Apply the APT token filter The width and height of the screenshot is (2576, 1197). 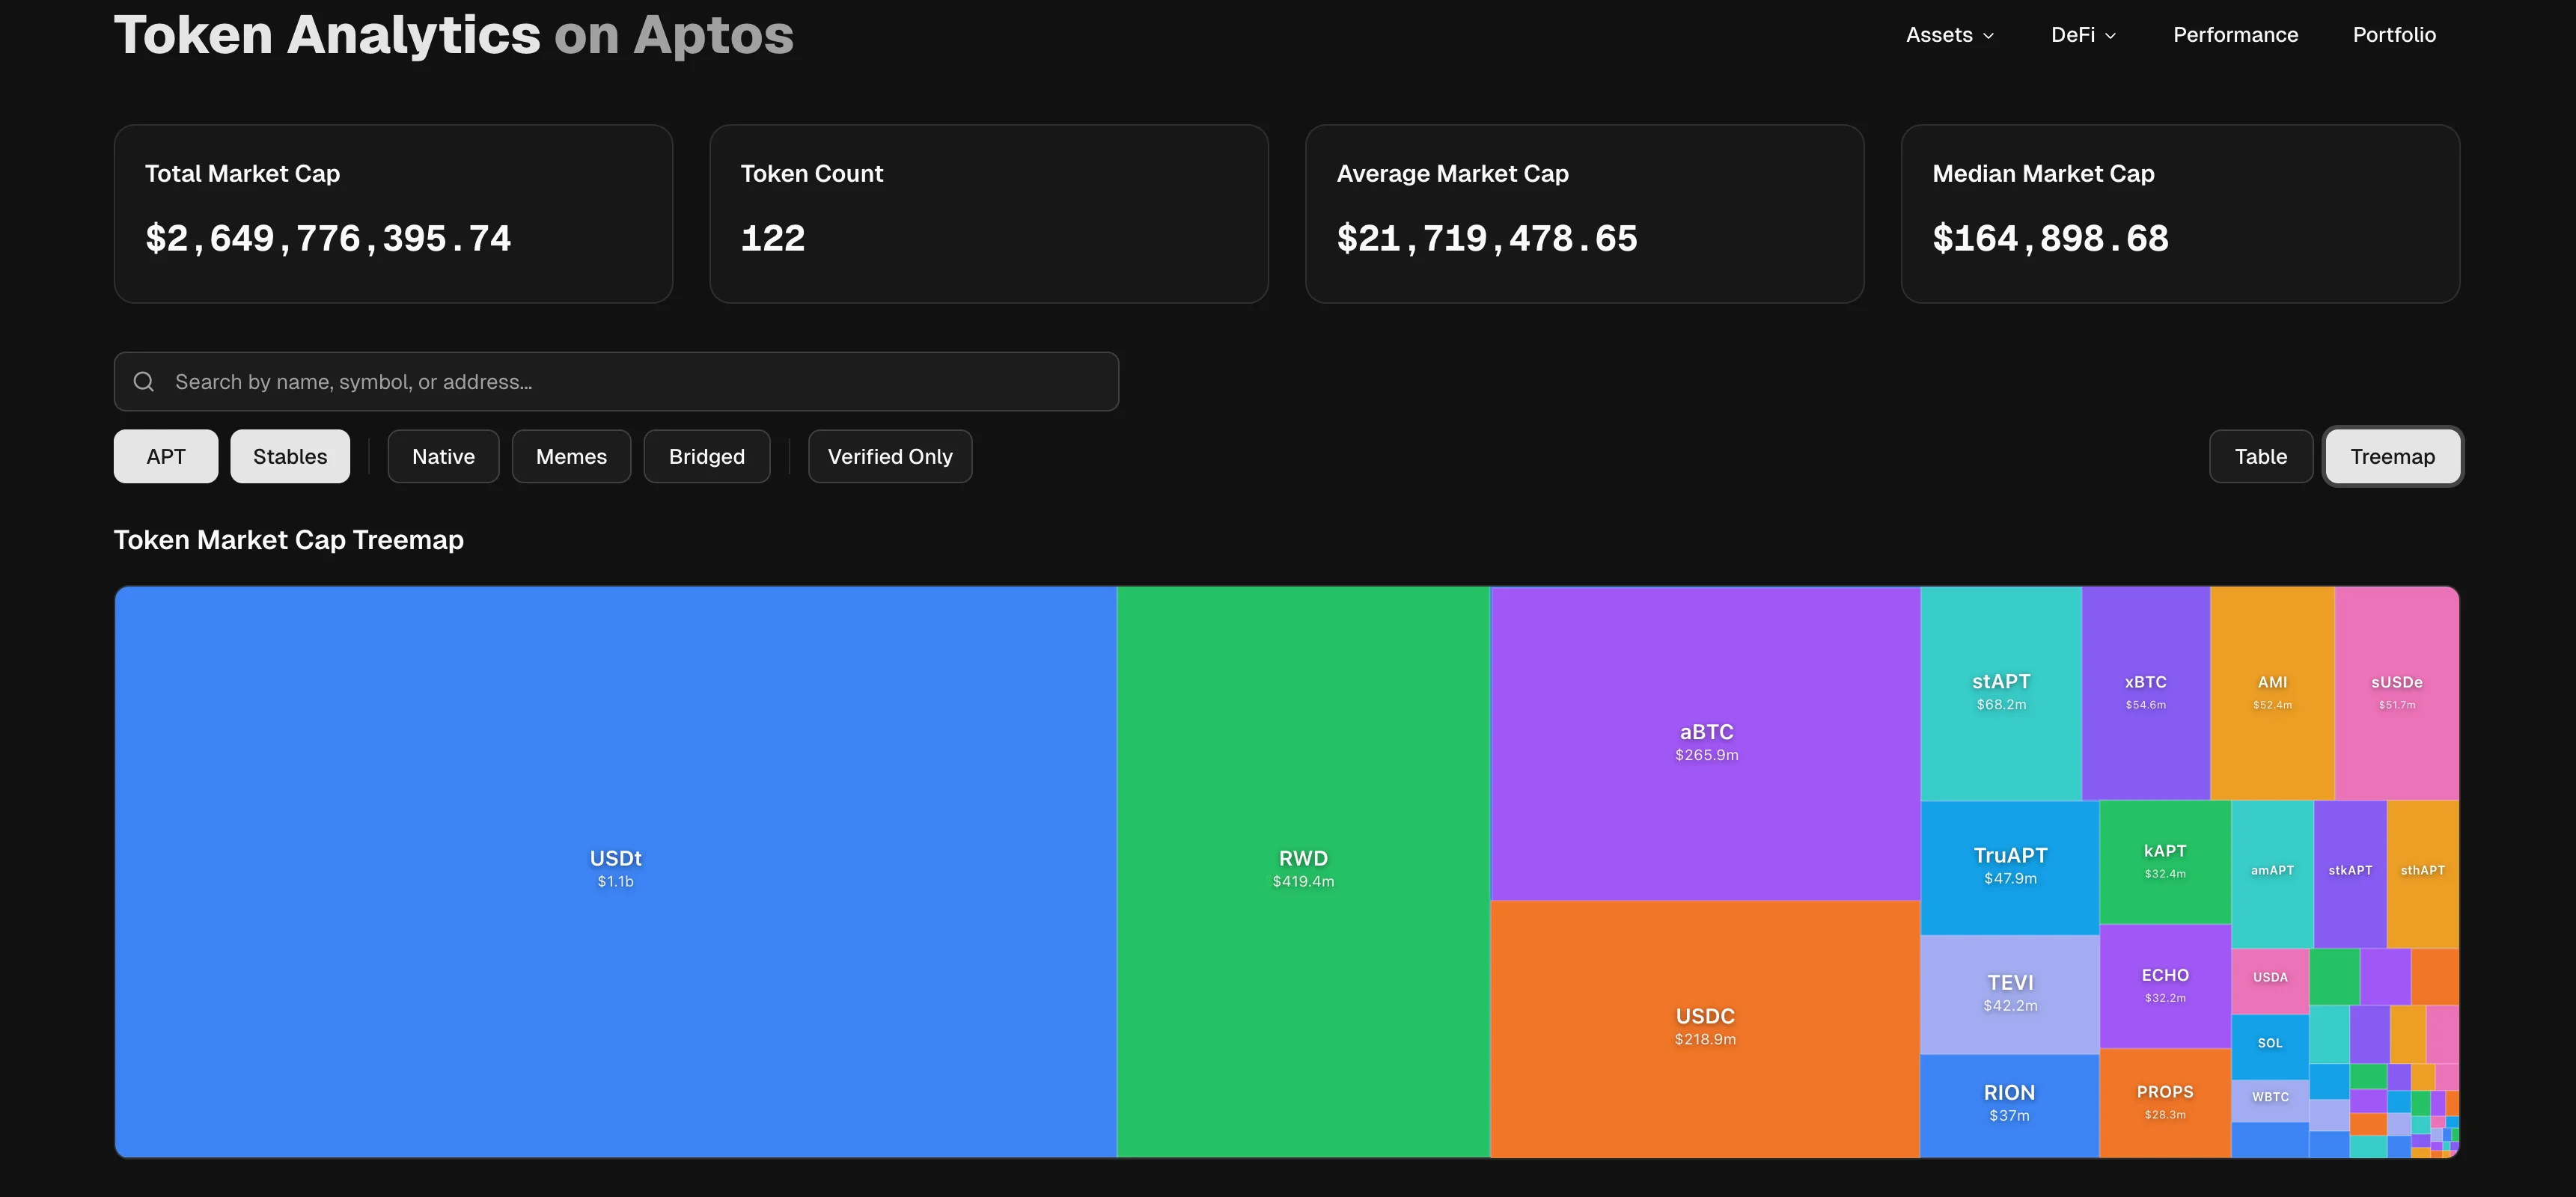coord(165,456)
